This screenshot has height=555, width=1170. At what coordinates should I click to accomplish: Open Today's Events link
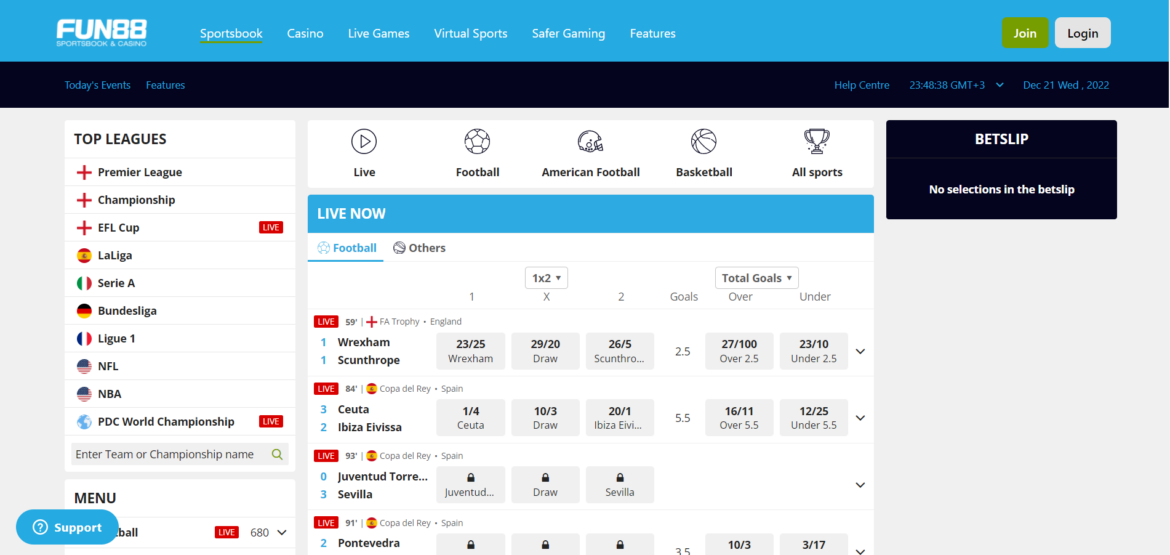tap(98, 85)
